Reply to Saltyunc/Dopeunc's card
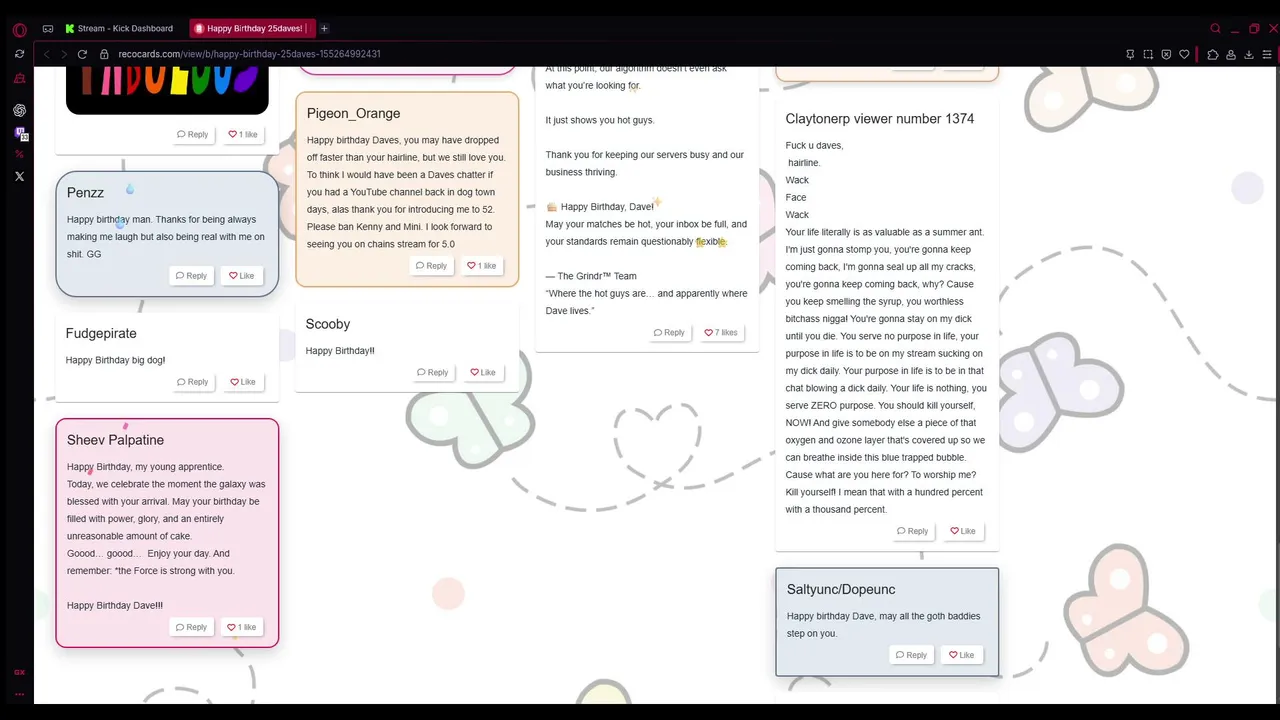 pos(912,655)
